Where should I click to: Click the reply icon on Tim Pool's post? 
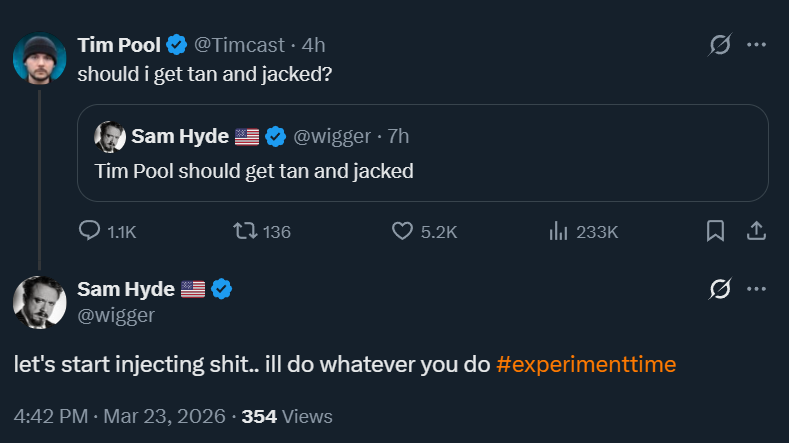[90, 231]
